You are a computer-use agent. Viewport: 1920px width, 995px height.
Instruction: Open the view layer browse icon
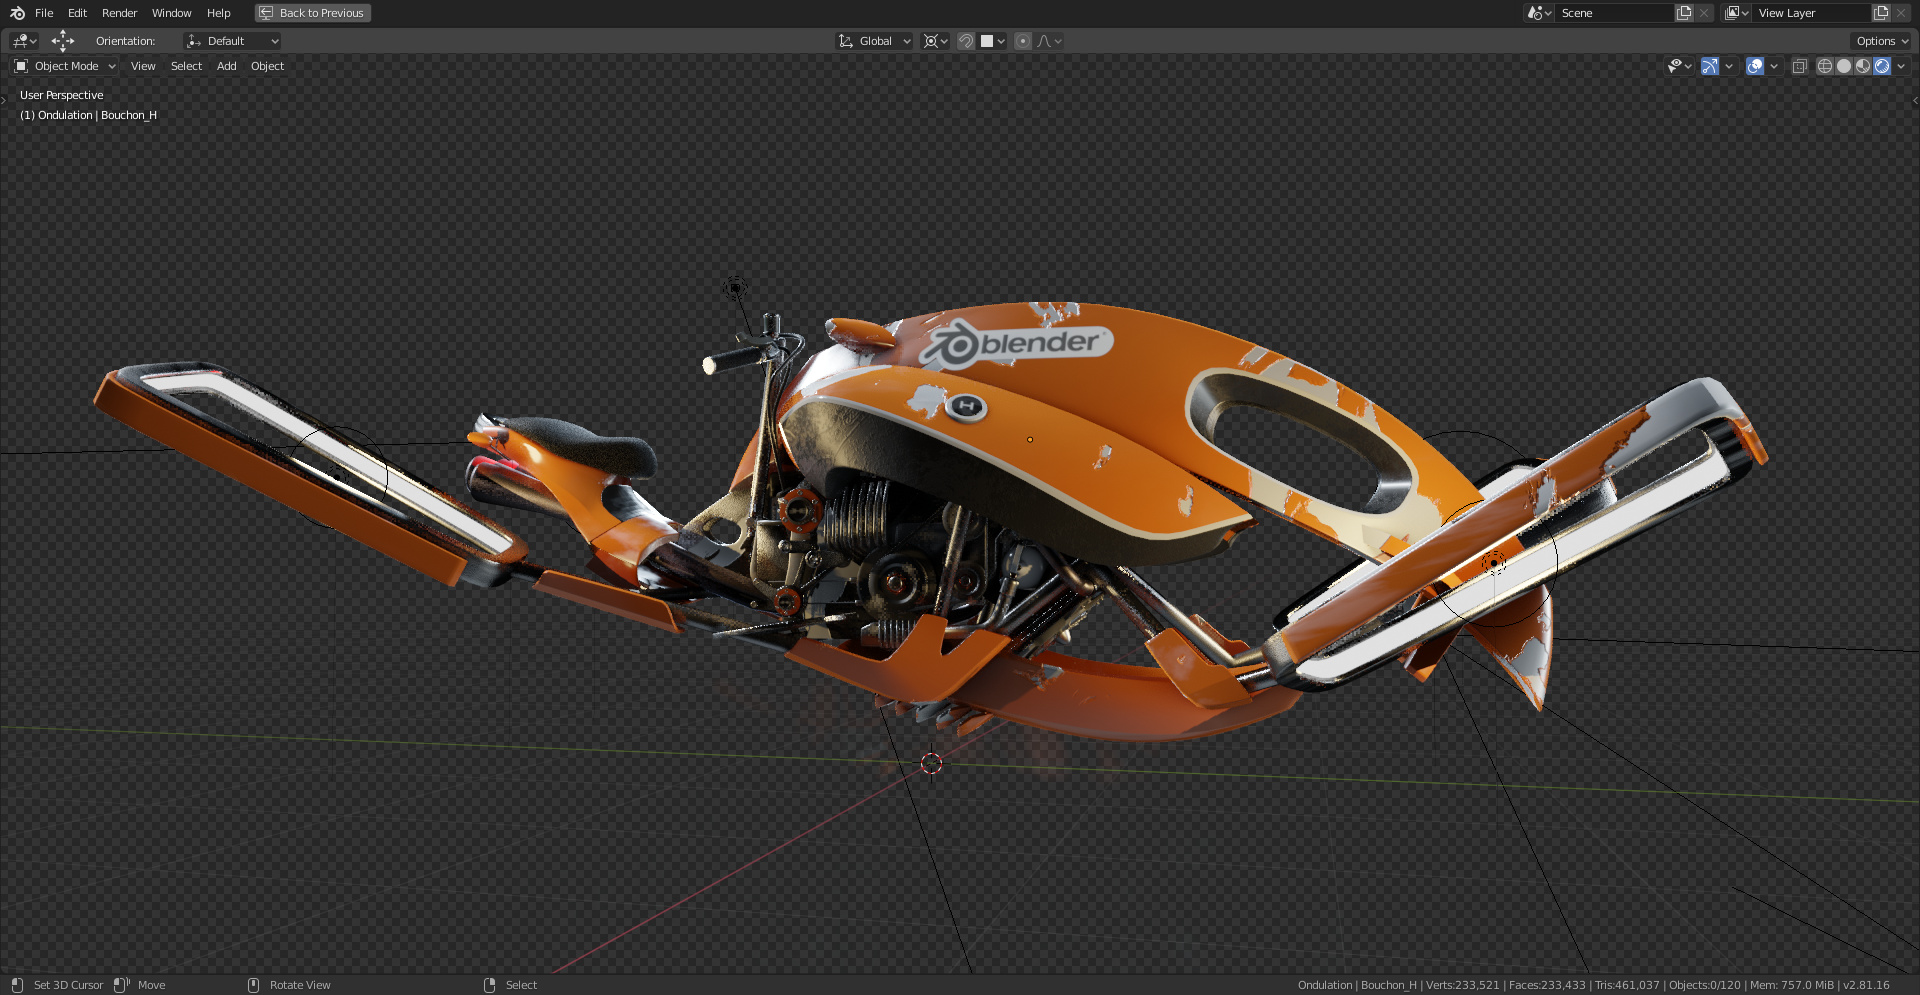pyautogui.click(x=1737, y=13)
